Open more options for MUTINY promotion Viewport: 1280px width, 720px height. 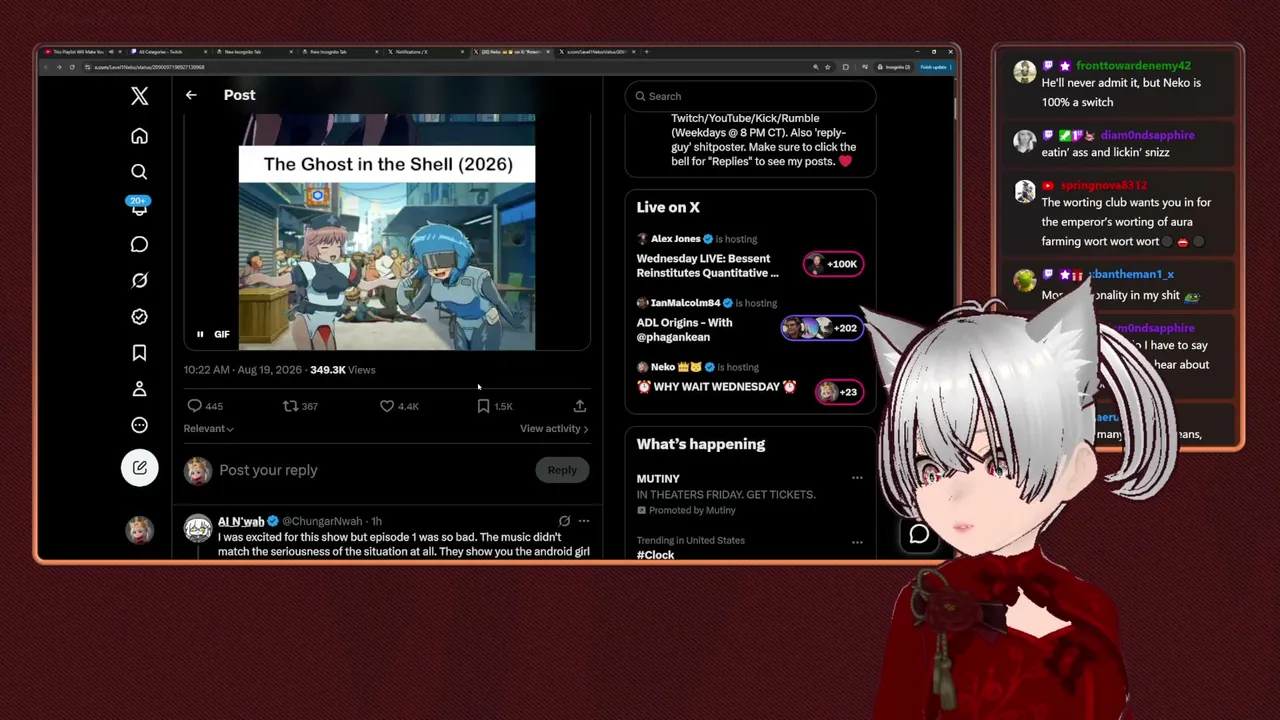click(x=857, y=478)
